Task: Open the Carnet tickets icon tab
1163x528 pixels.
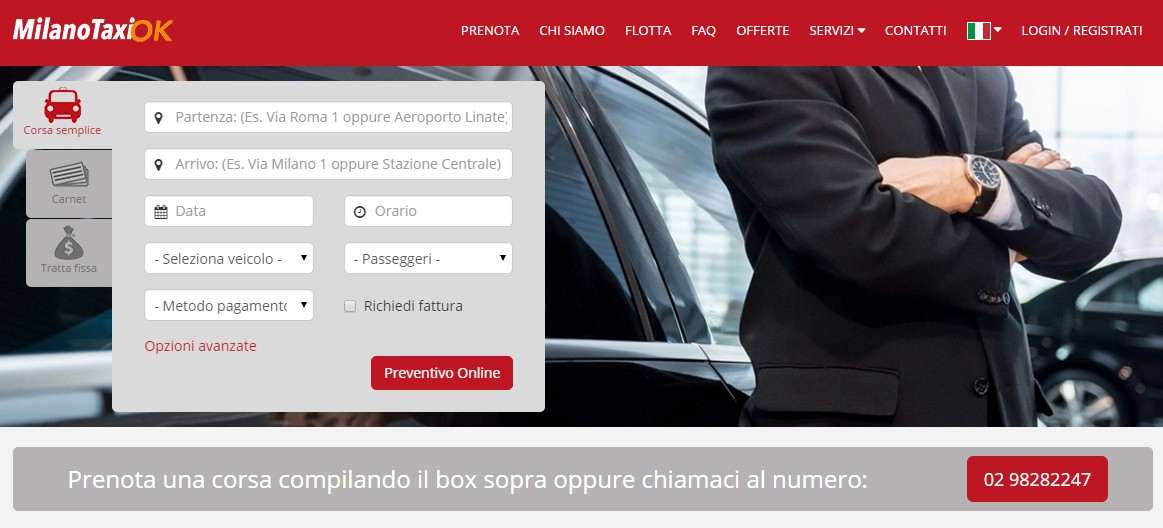Action: [69, 175]
